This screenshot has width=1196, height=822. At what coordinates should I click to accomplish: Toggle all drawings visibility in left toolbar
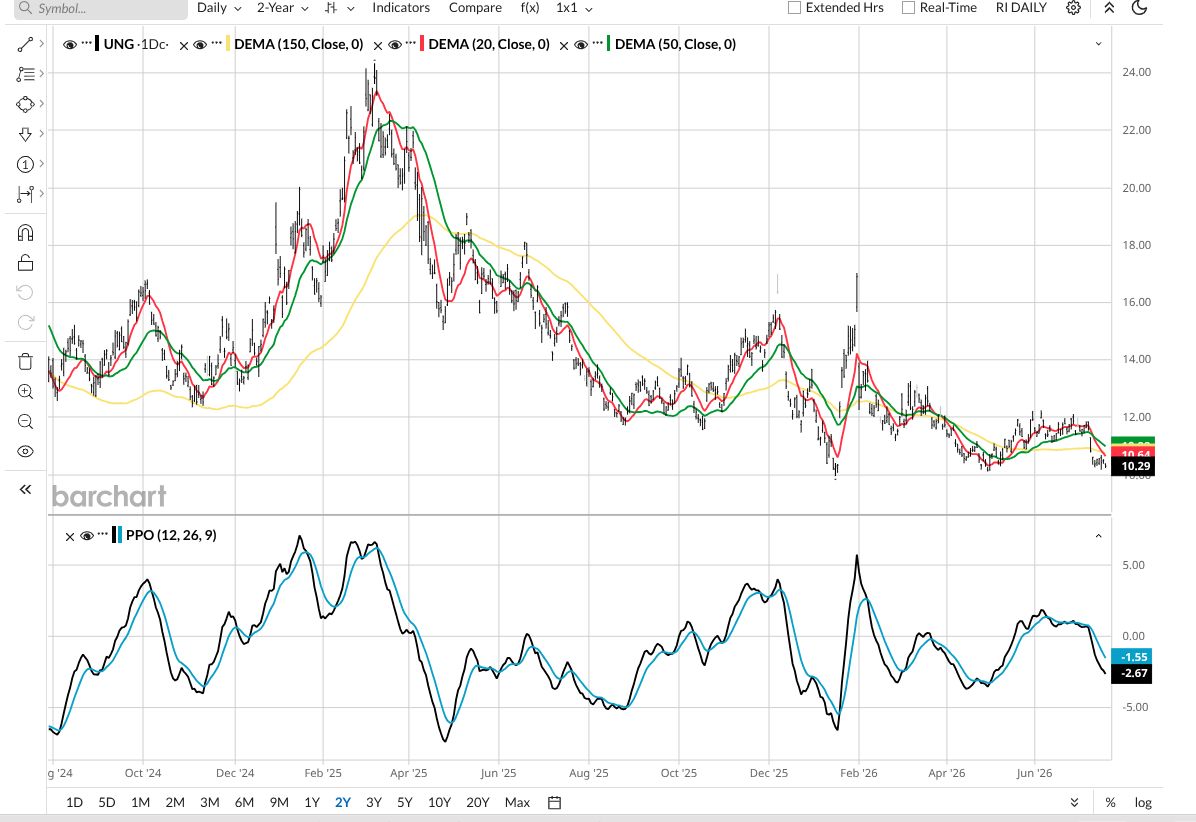pyautogui.click(x=25, y=451)
